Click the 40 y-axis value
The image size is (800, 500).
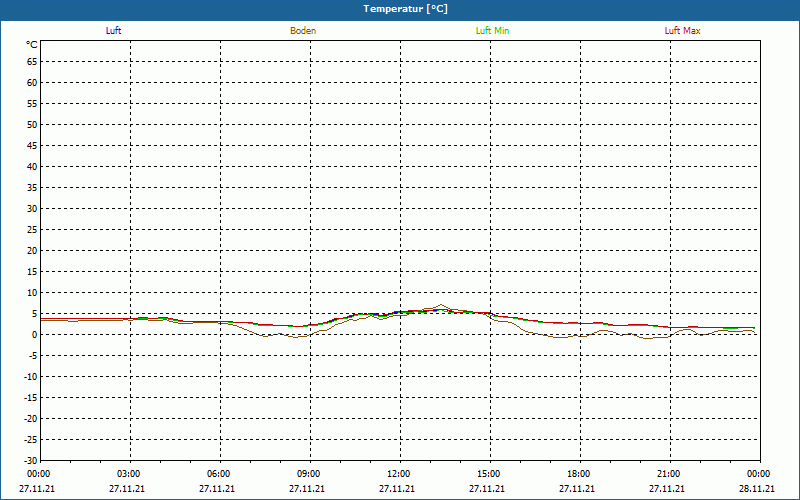(x=32, y=167)
